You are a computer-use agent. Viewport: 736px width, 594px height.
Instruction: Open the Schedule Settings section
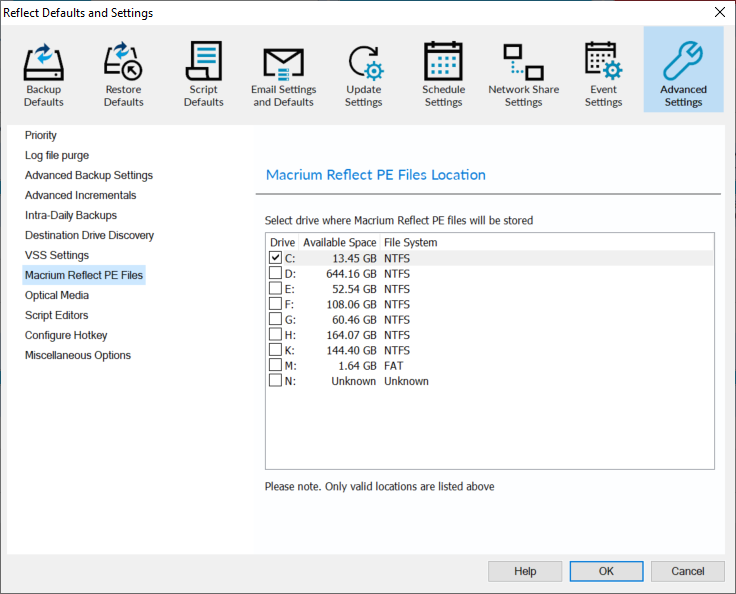point(444,74)
